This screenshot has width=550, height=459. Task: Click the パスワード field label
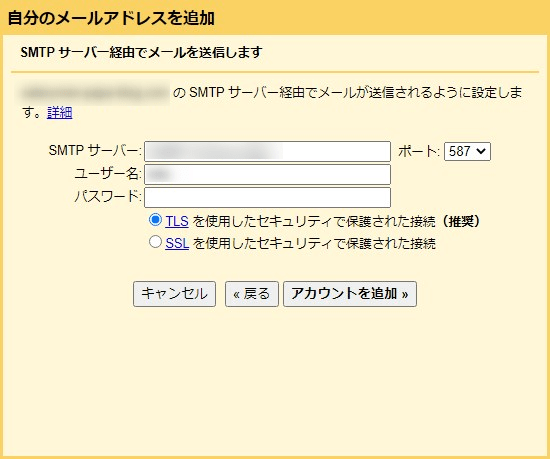click(x=108, y=196)
